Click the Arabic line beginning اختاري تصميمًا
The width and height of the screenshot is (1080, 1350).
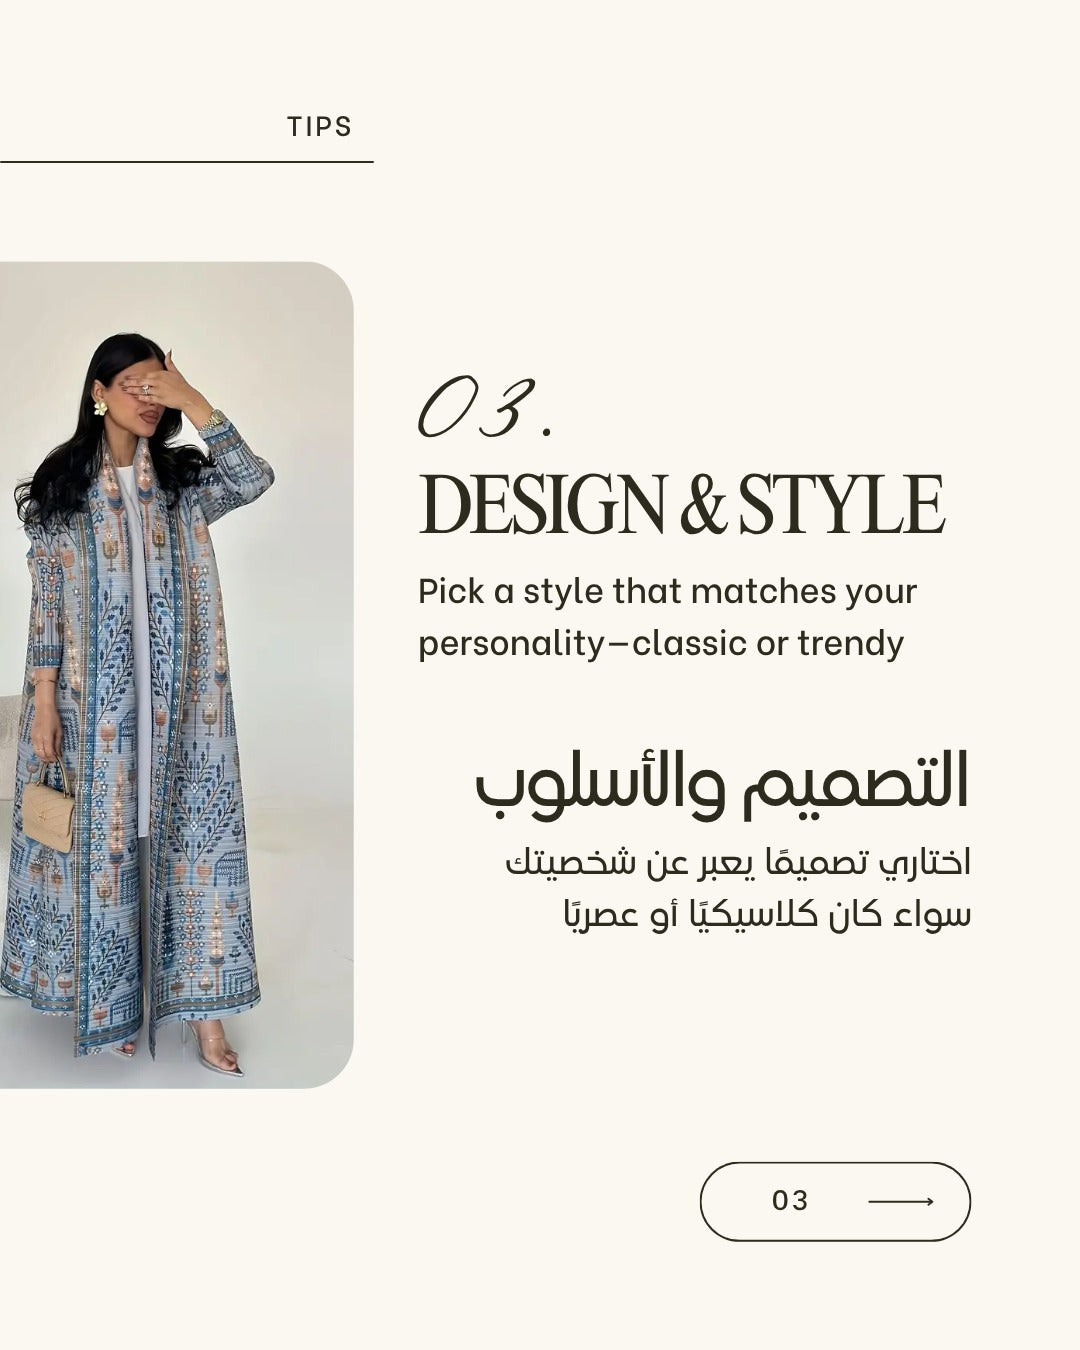pos(738,864)
